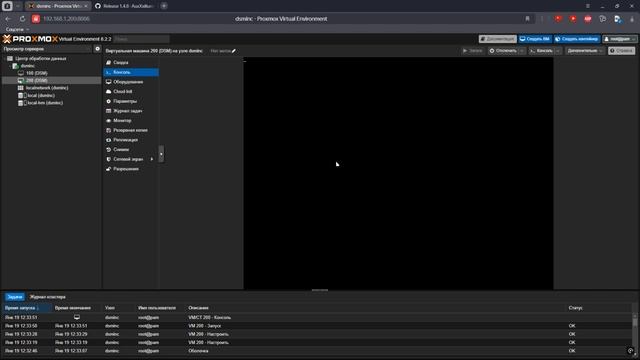The height and width of the screenshot is (360, 640).
Task: Open the Cloud-Init section
Action: 131,91
